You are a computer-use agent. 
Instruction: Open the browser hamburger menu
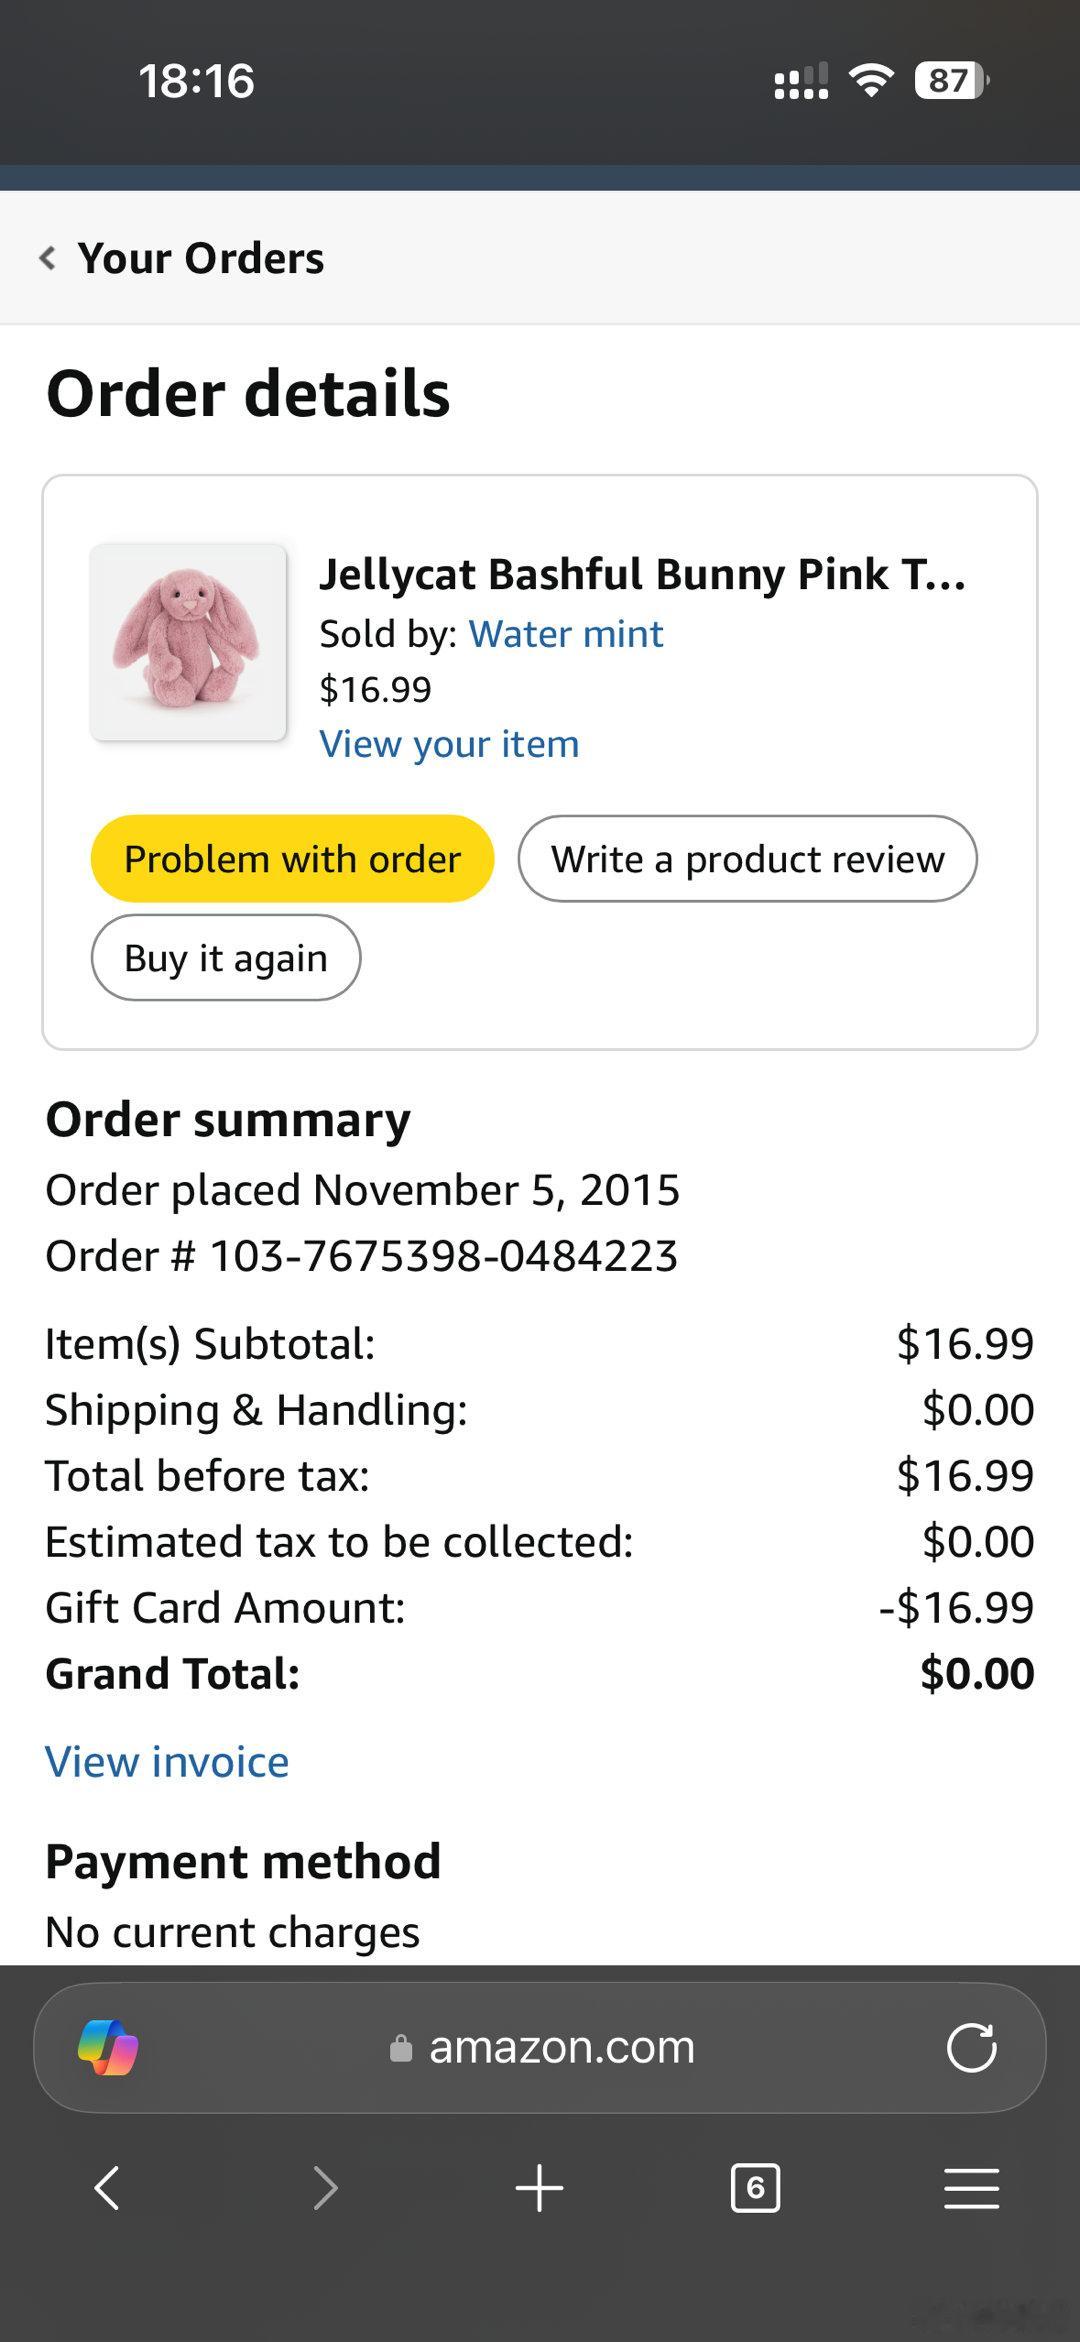tap(971, 2188)
